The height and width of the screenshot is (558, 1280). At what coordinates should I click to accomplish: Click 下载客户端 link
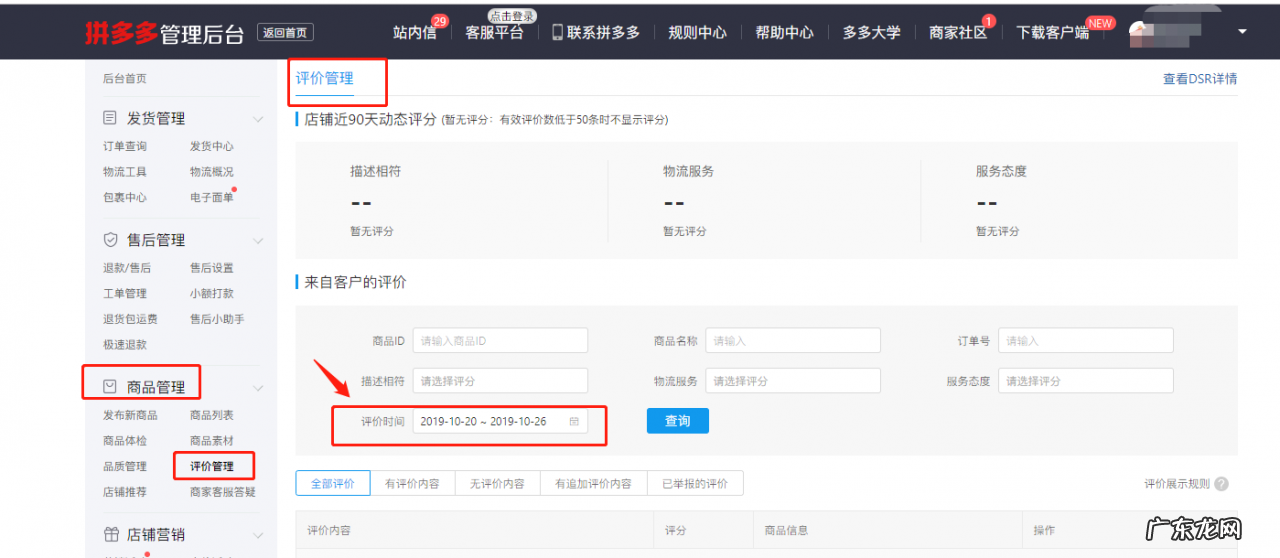1053,32
